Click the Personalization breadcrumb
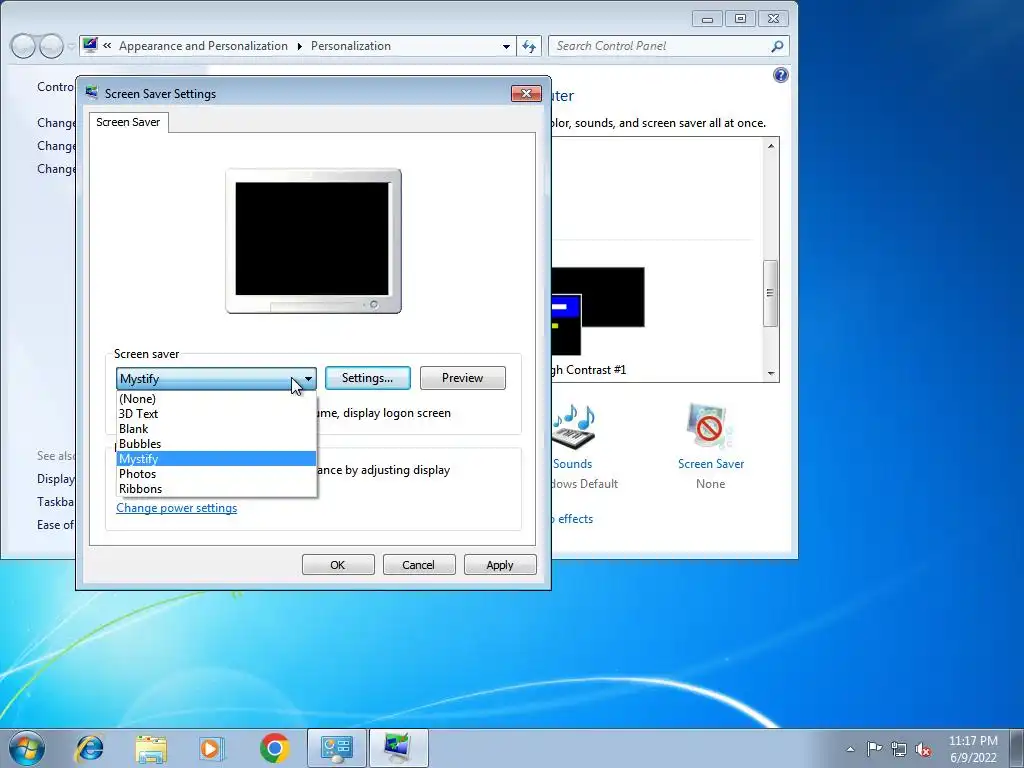The image size is (1024, 768). pyautogui.click(x=351, y=46)
